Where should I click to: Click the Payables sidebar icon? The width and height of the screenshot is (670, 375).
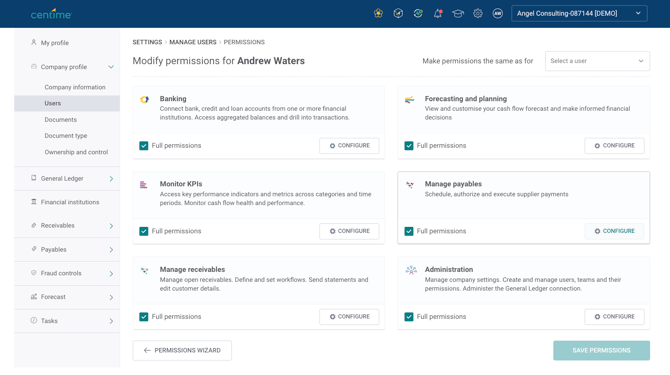point(34,249)
